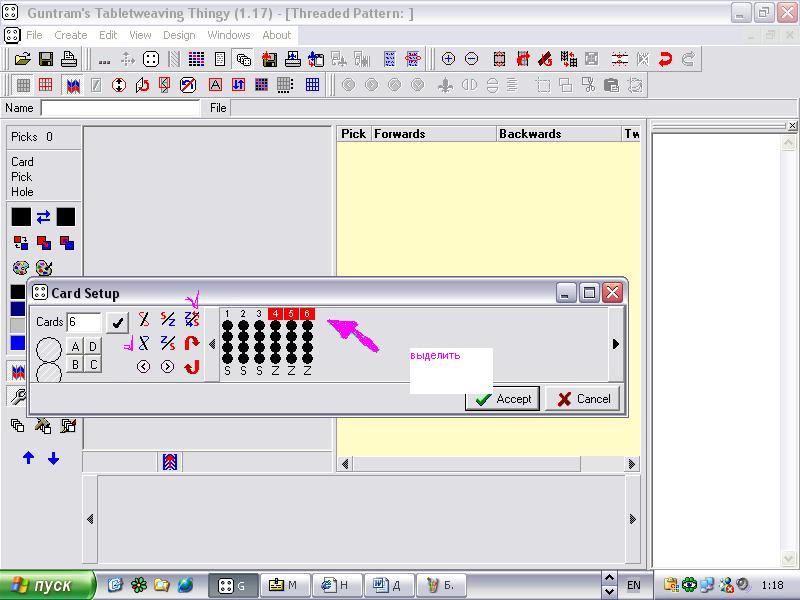Click the Print icon in toolbar
Screen dimensions: 800x600
tap(69, 59)
